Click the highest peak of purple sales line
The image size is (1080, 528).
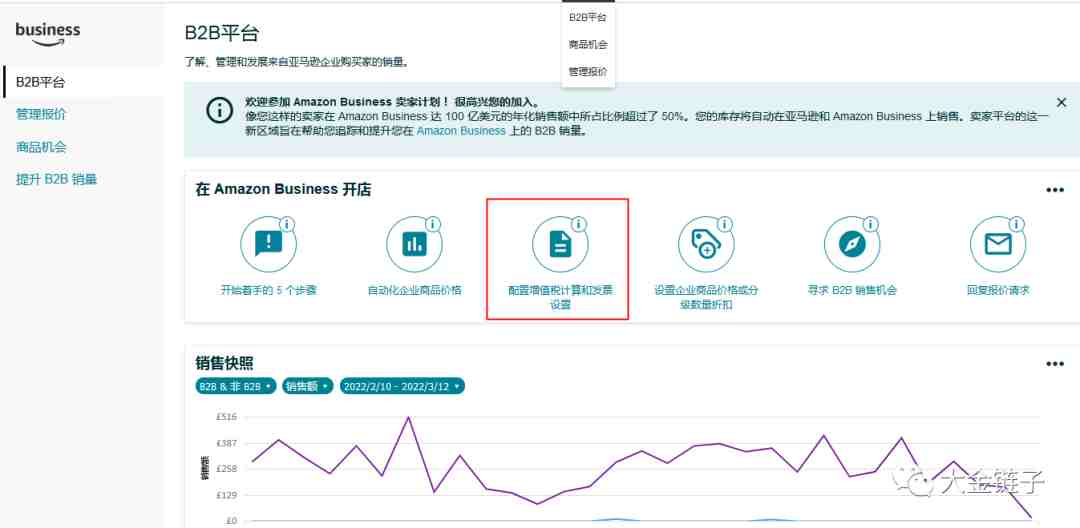point(408,417)
